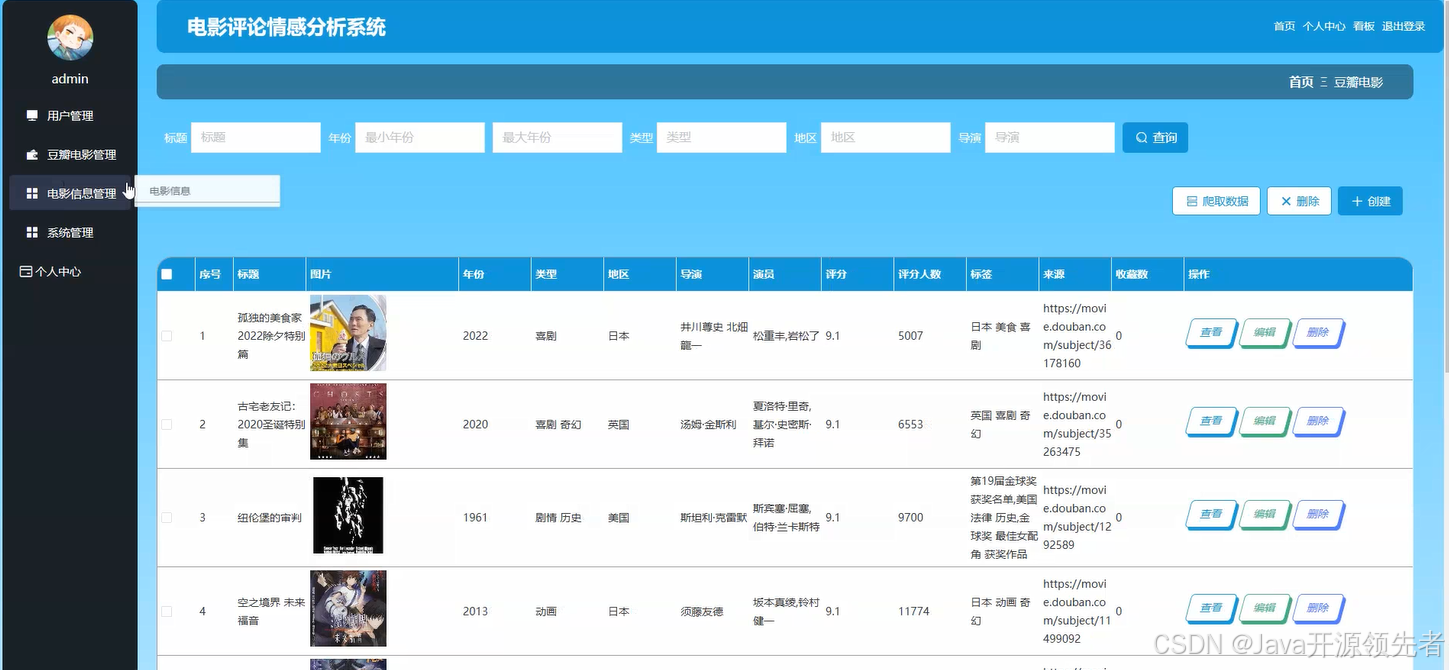Click the 纽伦堡的审判 poster thumbnail
The image size is (1449, 670).
348,515
